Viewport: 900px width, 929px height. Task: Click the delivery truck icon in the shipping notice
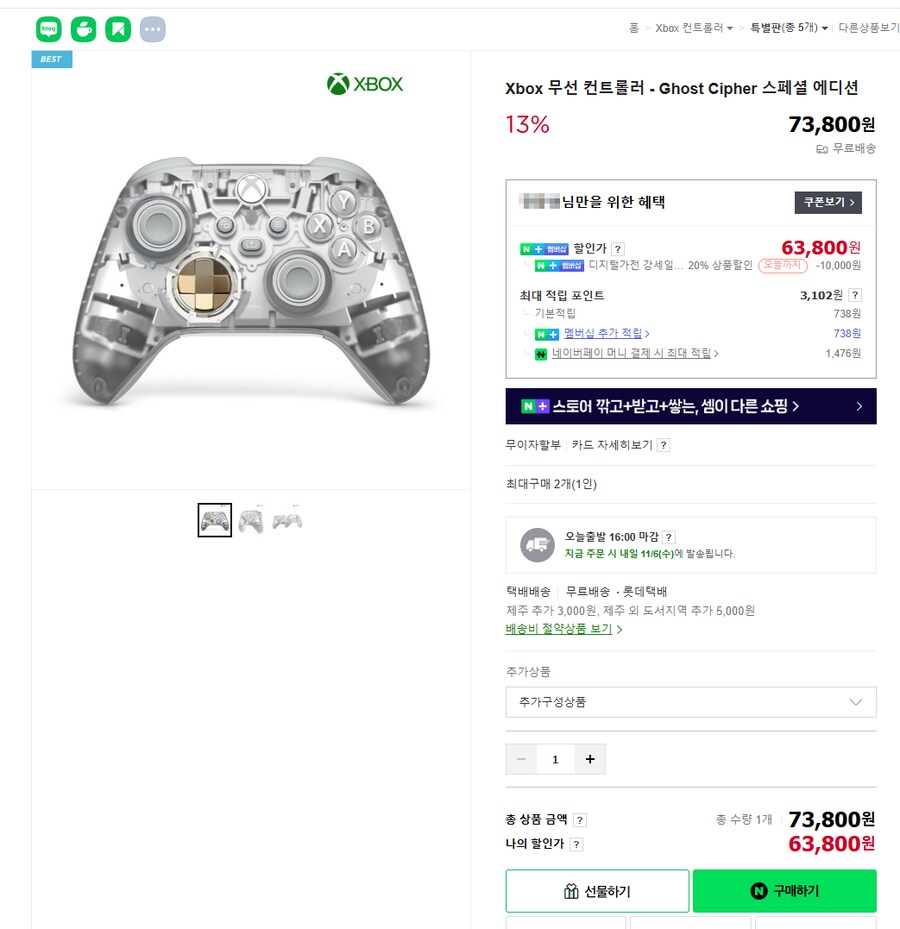537,544
